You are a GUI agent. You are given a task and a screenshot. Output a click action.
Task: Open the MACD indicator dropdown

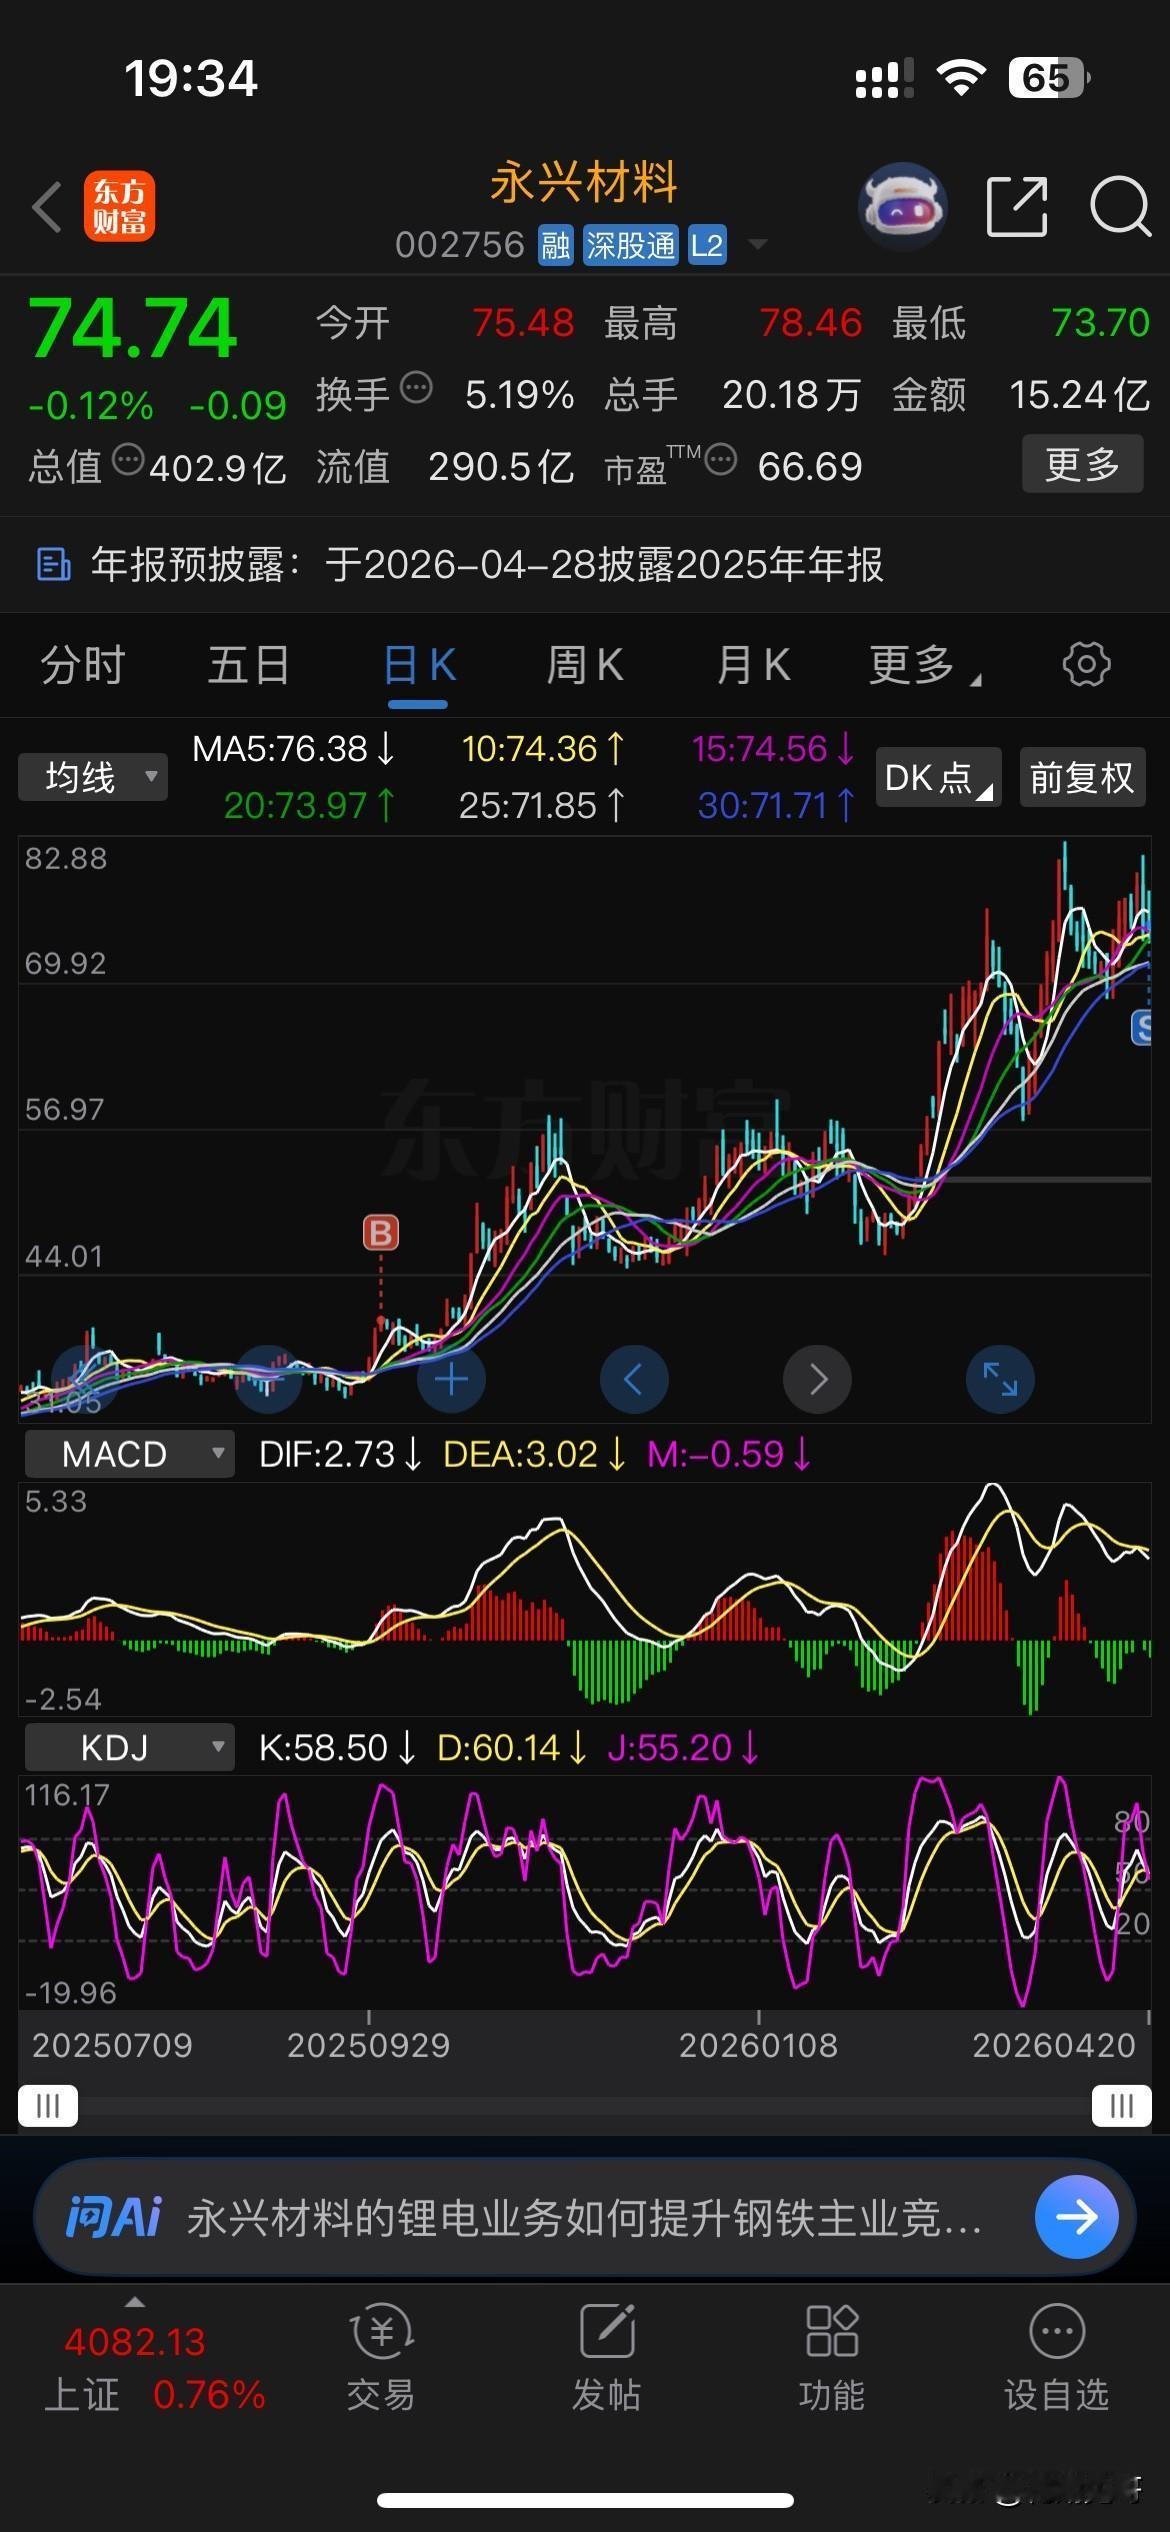coord(130,1454)
